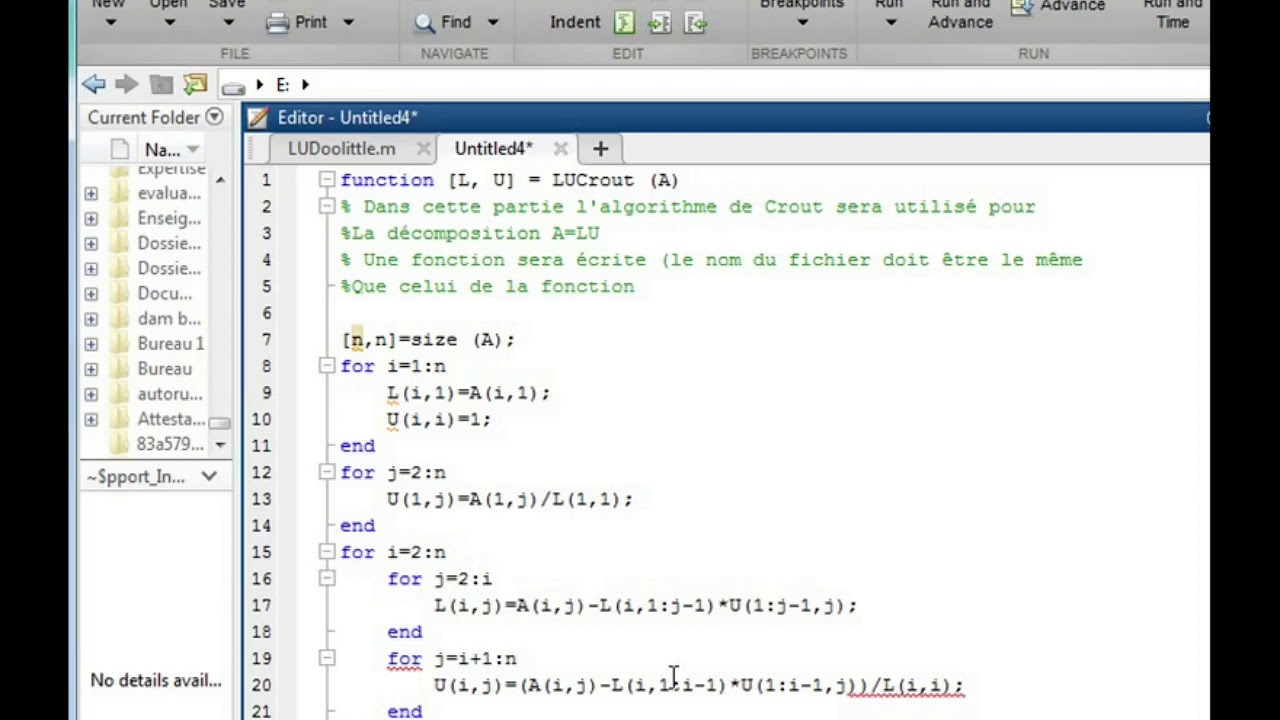Click line number 13 in gutter
1280x720 pixels.
pos(261,499)
